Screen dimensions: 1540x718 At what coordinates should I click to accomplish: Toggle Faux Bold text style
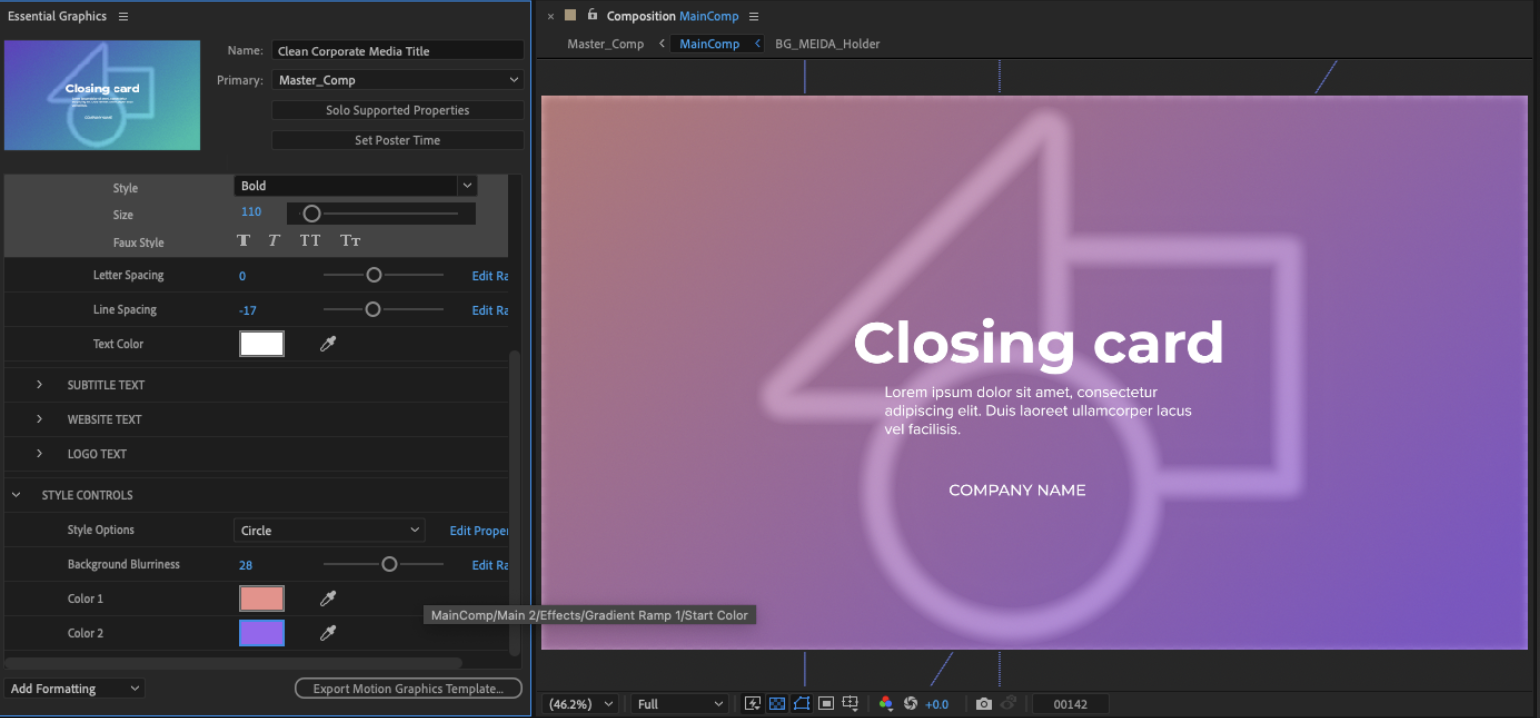click(x=243, y=241)
